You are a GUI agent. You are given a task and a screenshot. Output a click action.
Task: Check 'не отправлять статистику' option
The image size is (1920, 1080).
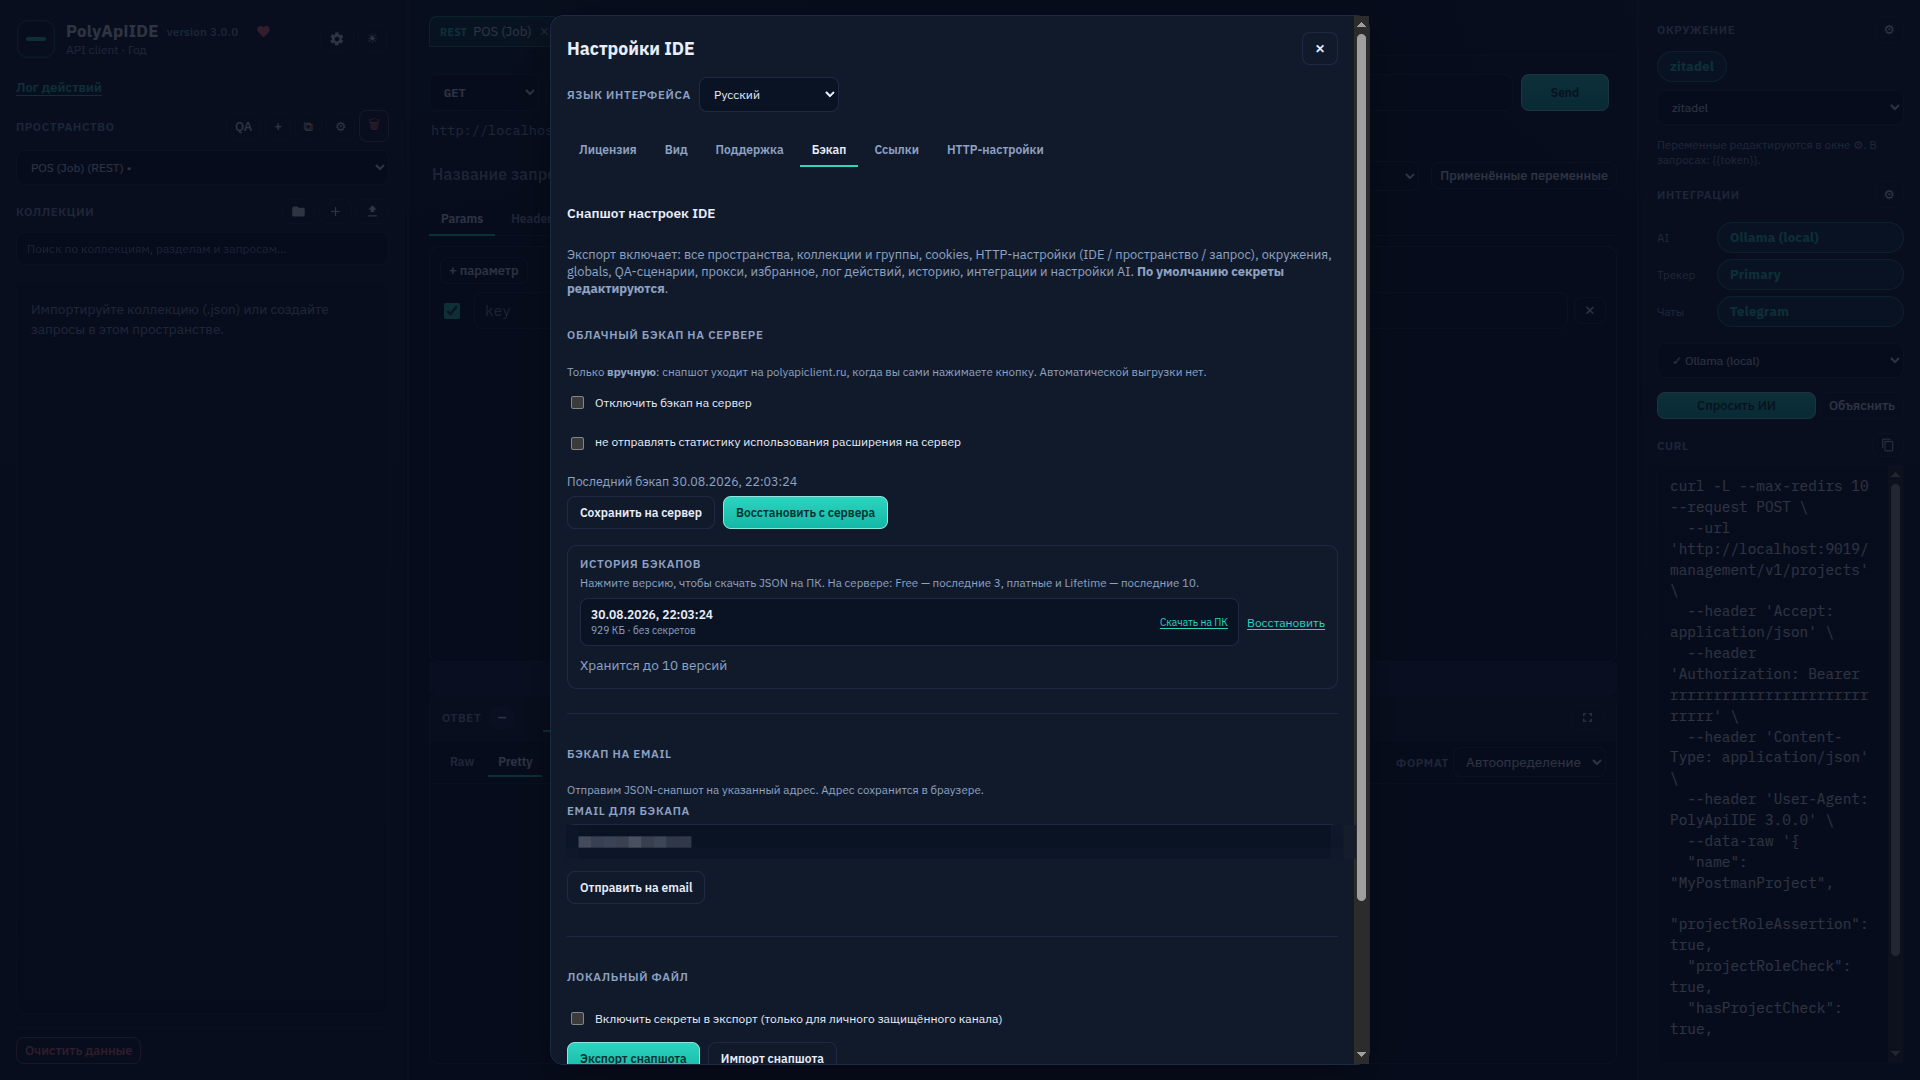click(x=577, y=443)
